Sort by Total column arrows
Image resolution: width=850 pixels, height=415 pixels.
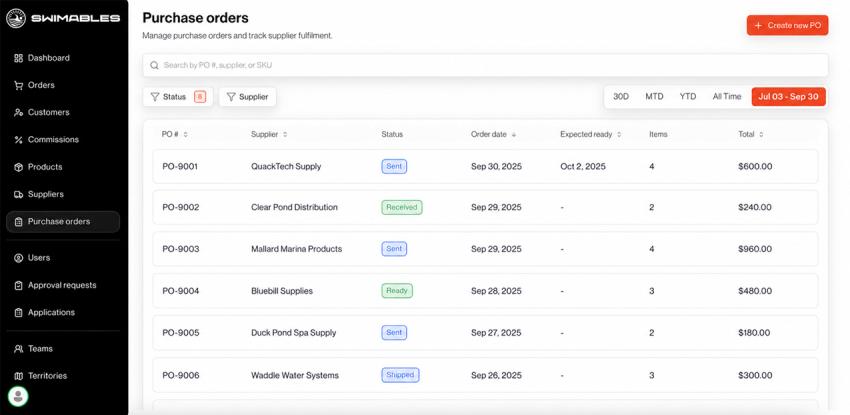pos(761,134)
